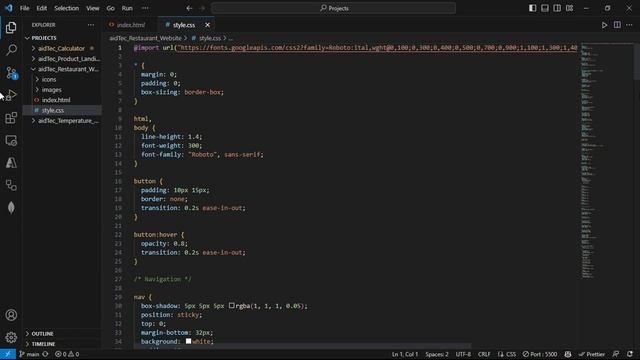Open the Explorer view in activity bar
The height and width of the screenshot is (360, 640).
(x=11, y=27)
